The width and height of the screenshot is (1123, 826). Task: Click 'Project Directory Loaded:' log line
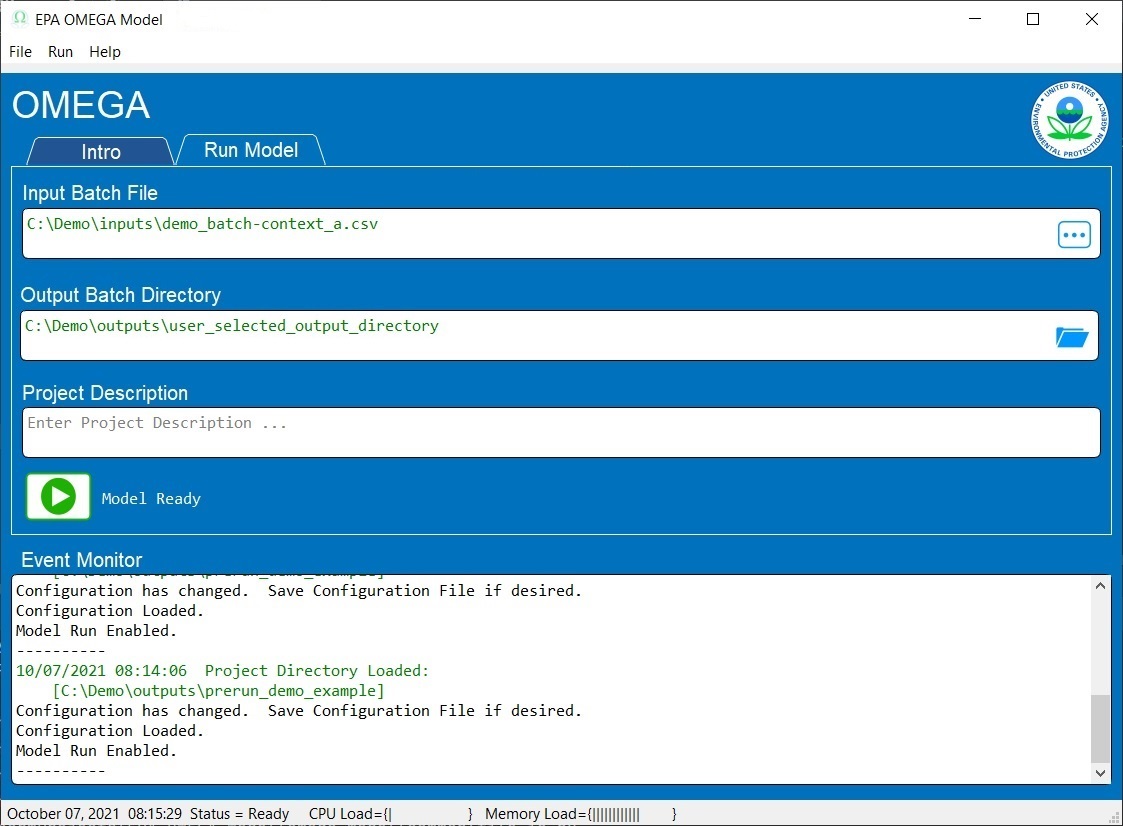(x=223, y=671)
